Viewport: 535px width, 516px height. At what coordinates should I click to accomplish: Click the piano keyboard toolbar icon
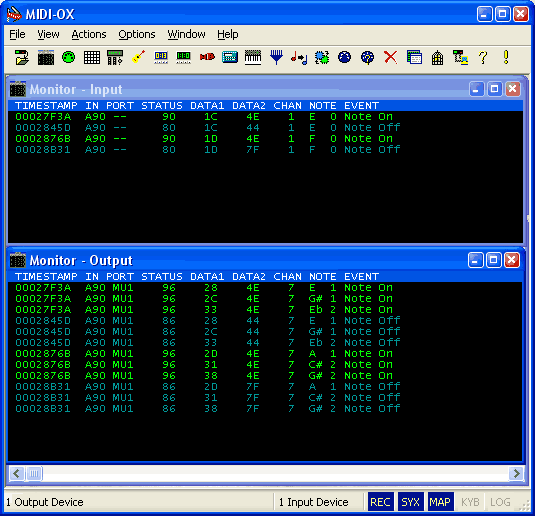point(253,57)
